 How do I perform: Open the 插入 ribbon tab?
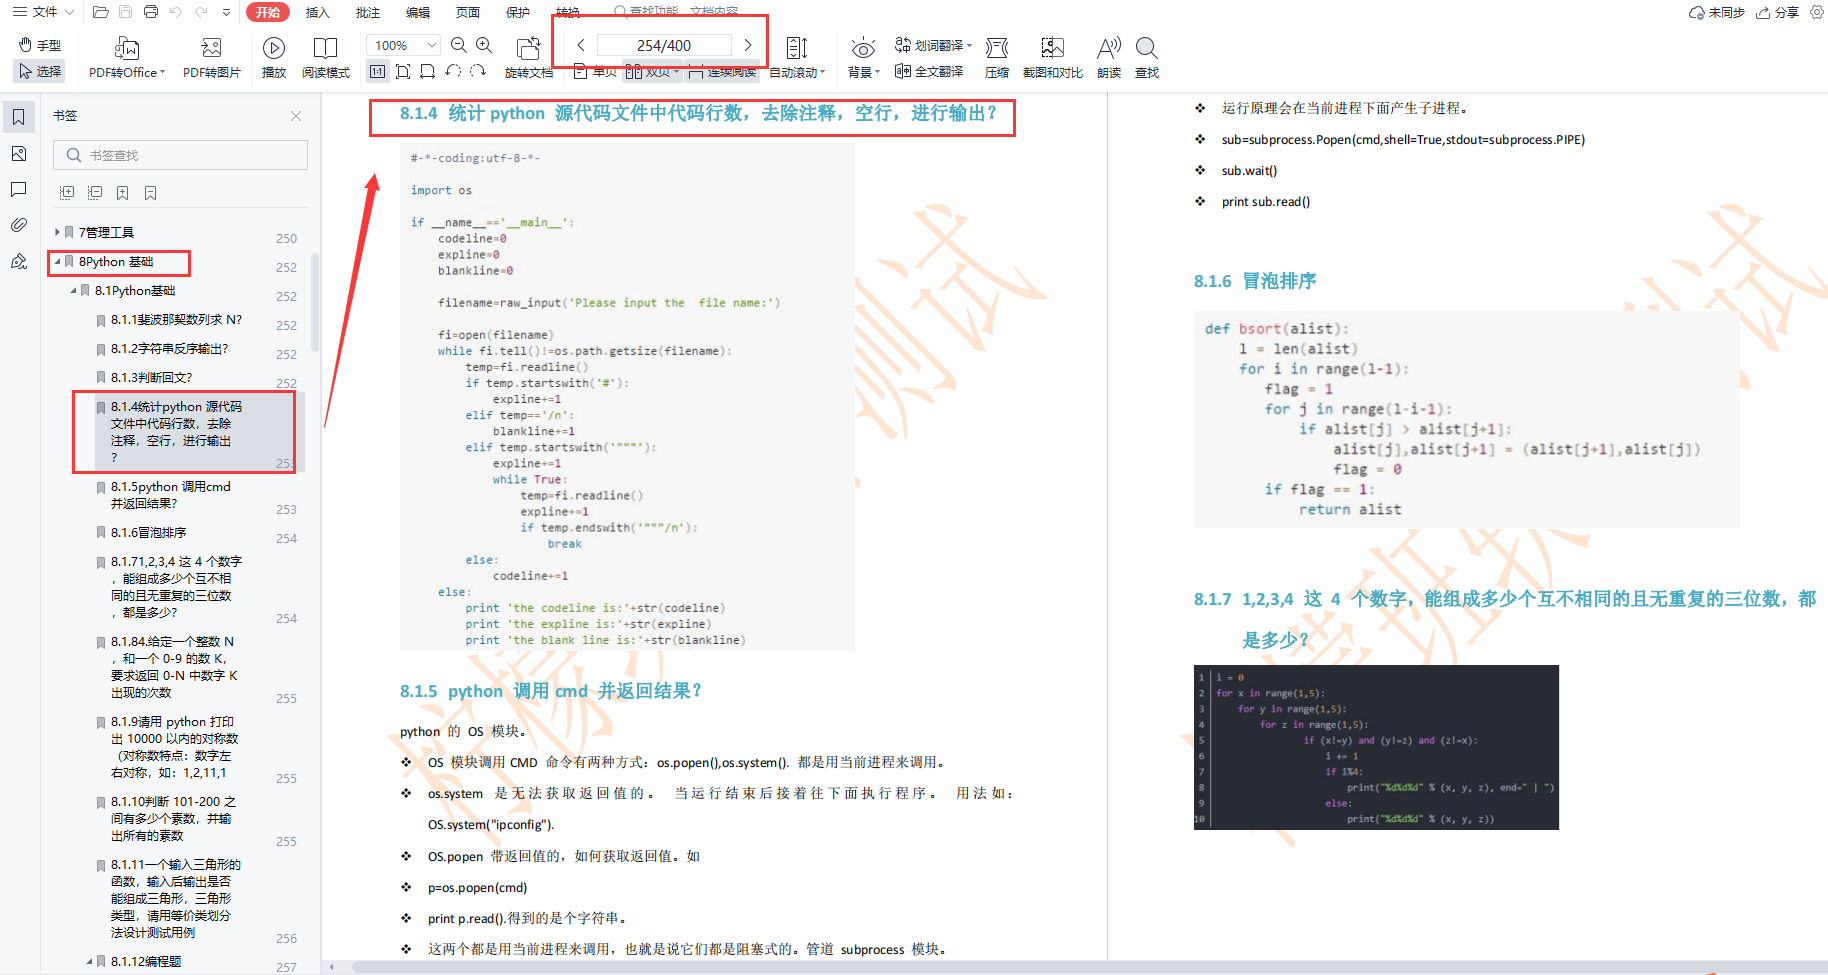pyautogui.click(x=317, y=12)
